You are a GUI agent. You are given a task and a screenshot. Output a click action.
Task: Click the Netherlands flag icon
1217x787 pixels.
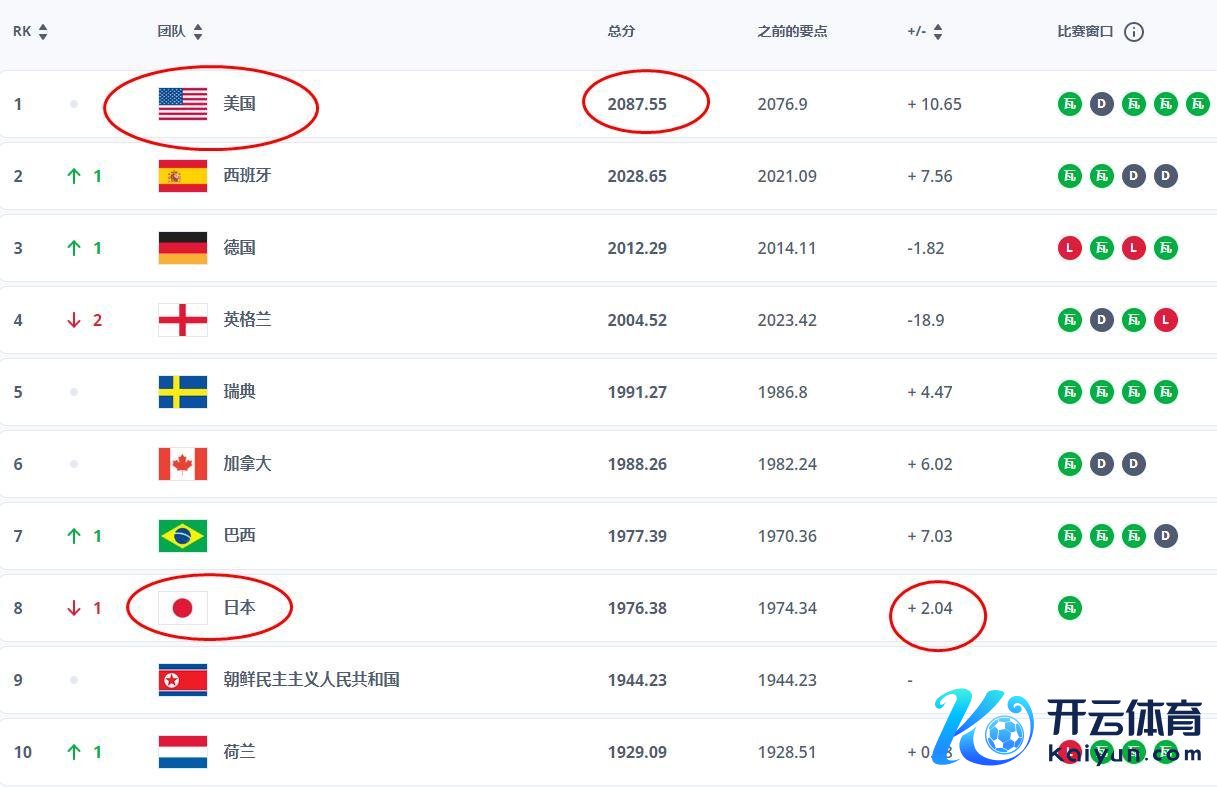pos(183,752)
